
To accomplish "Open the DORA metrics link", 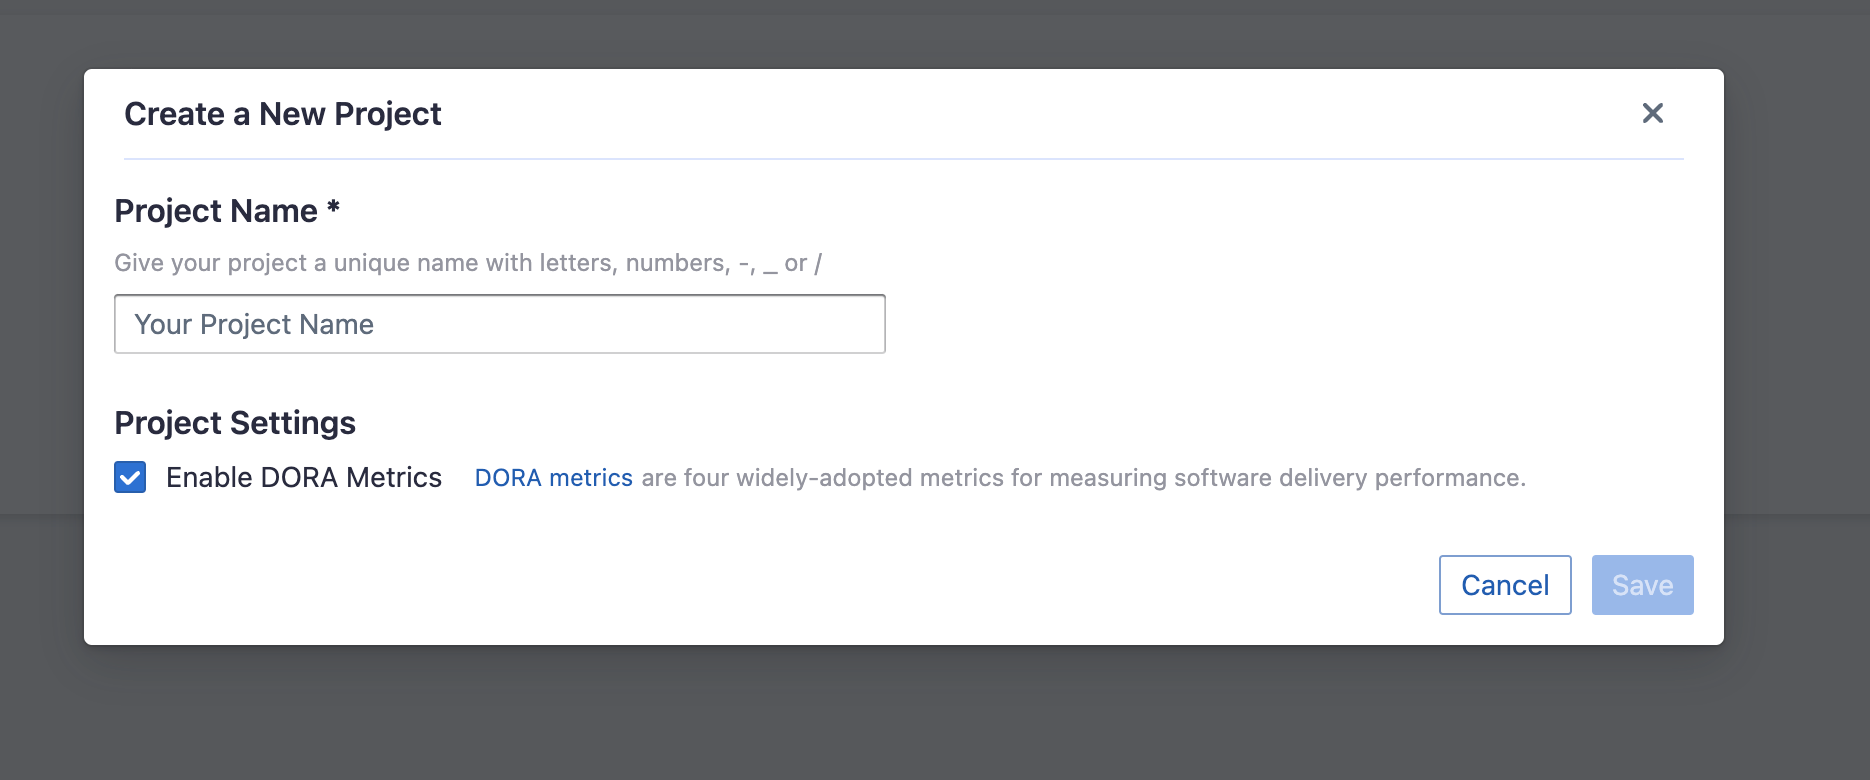I will (553, 478).
